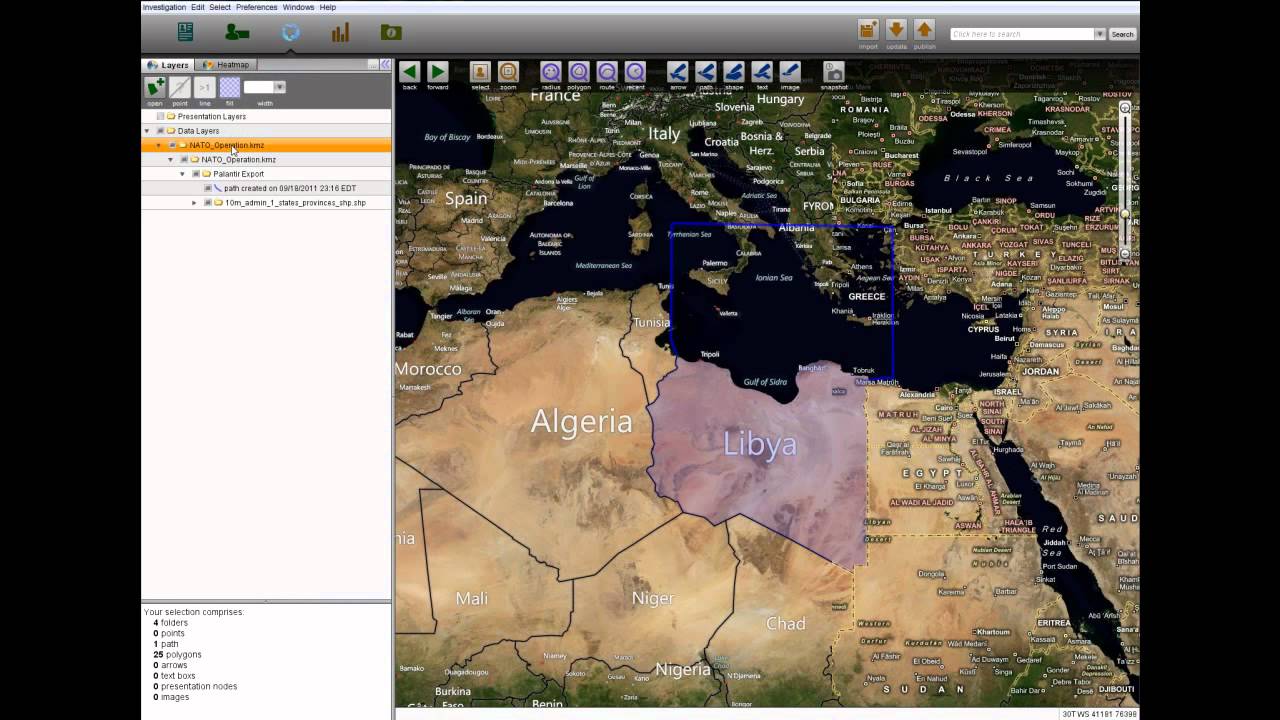Expand 10m_admin_1_states_provinces_shp.shp folder
This screenshot has width=1280, height=720.
pyautogui.click(x=194, y=203)
